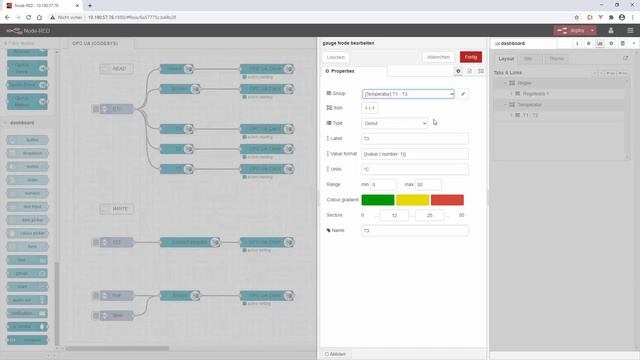Select the audio out node in palette

tap(27, 300)
